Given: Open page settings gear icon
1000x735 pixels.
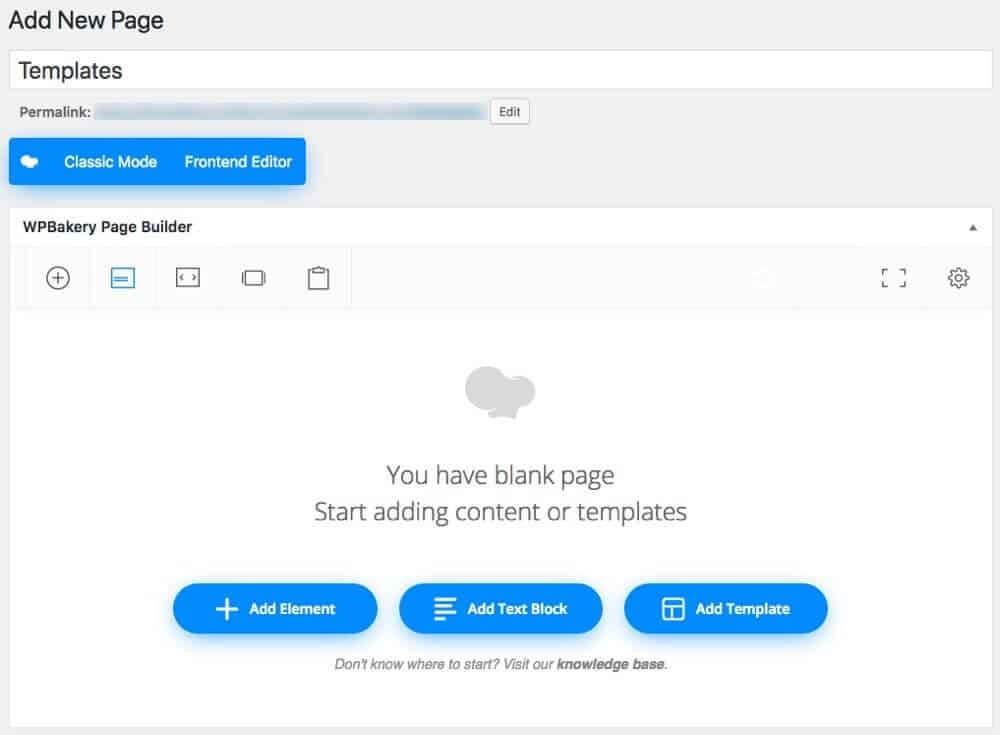Looking at the screenshot, I should coord(958,278).
